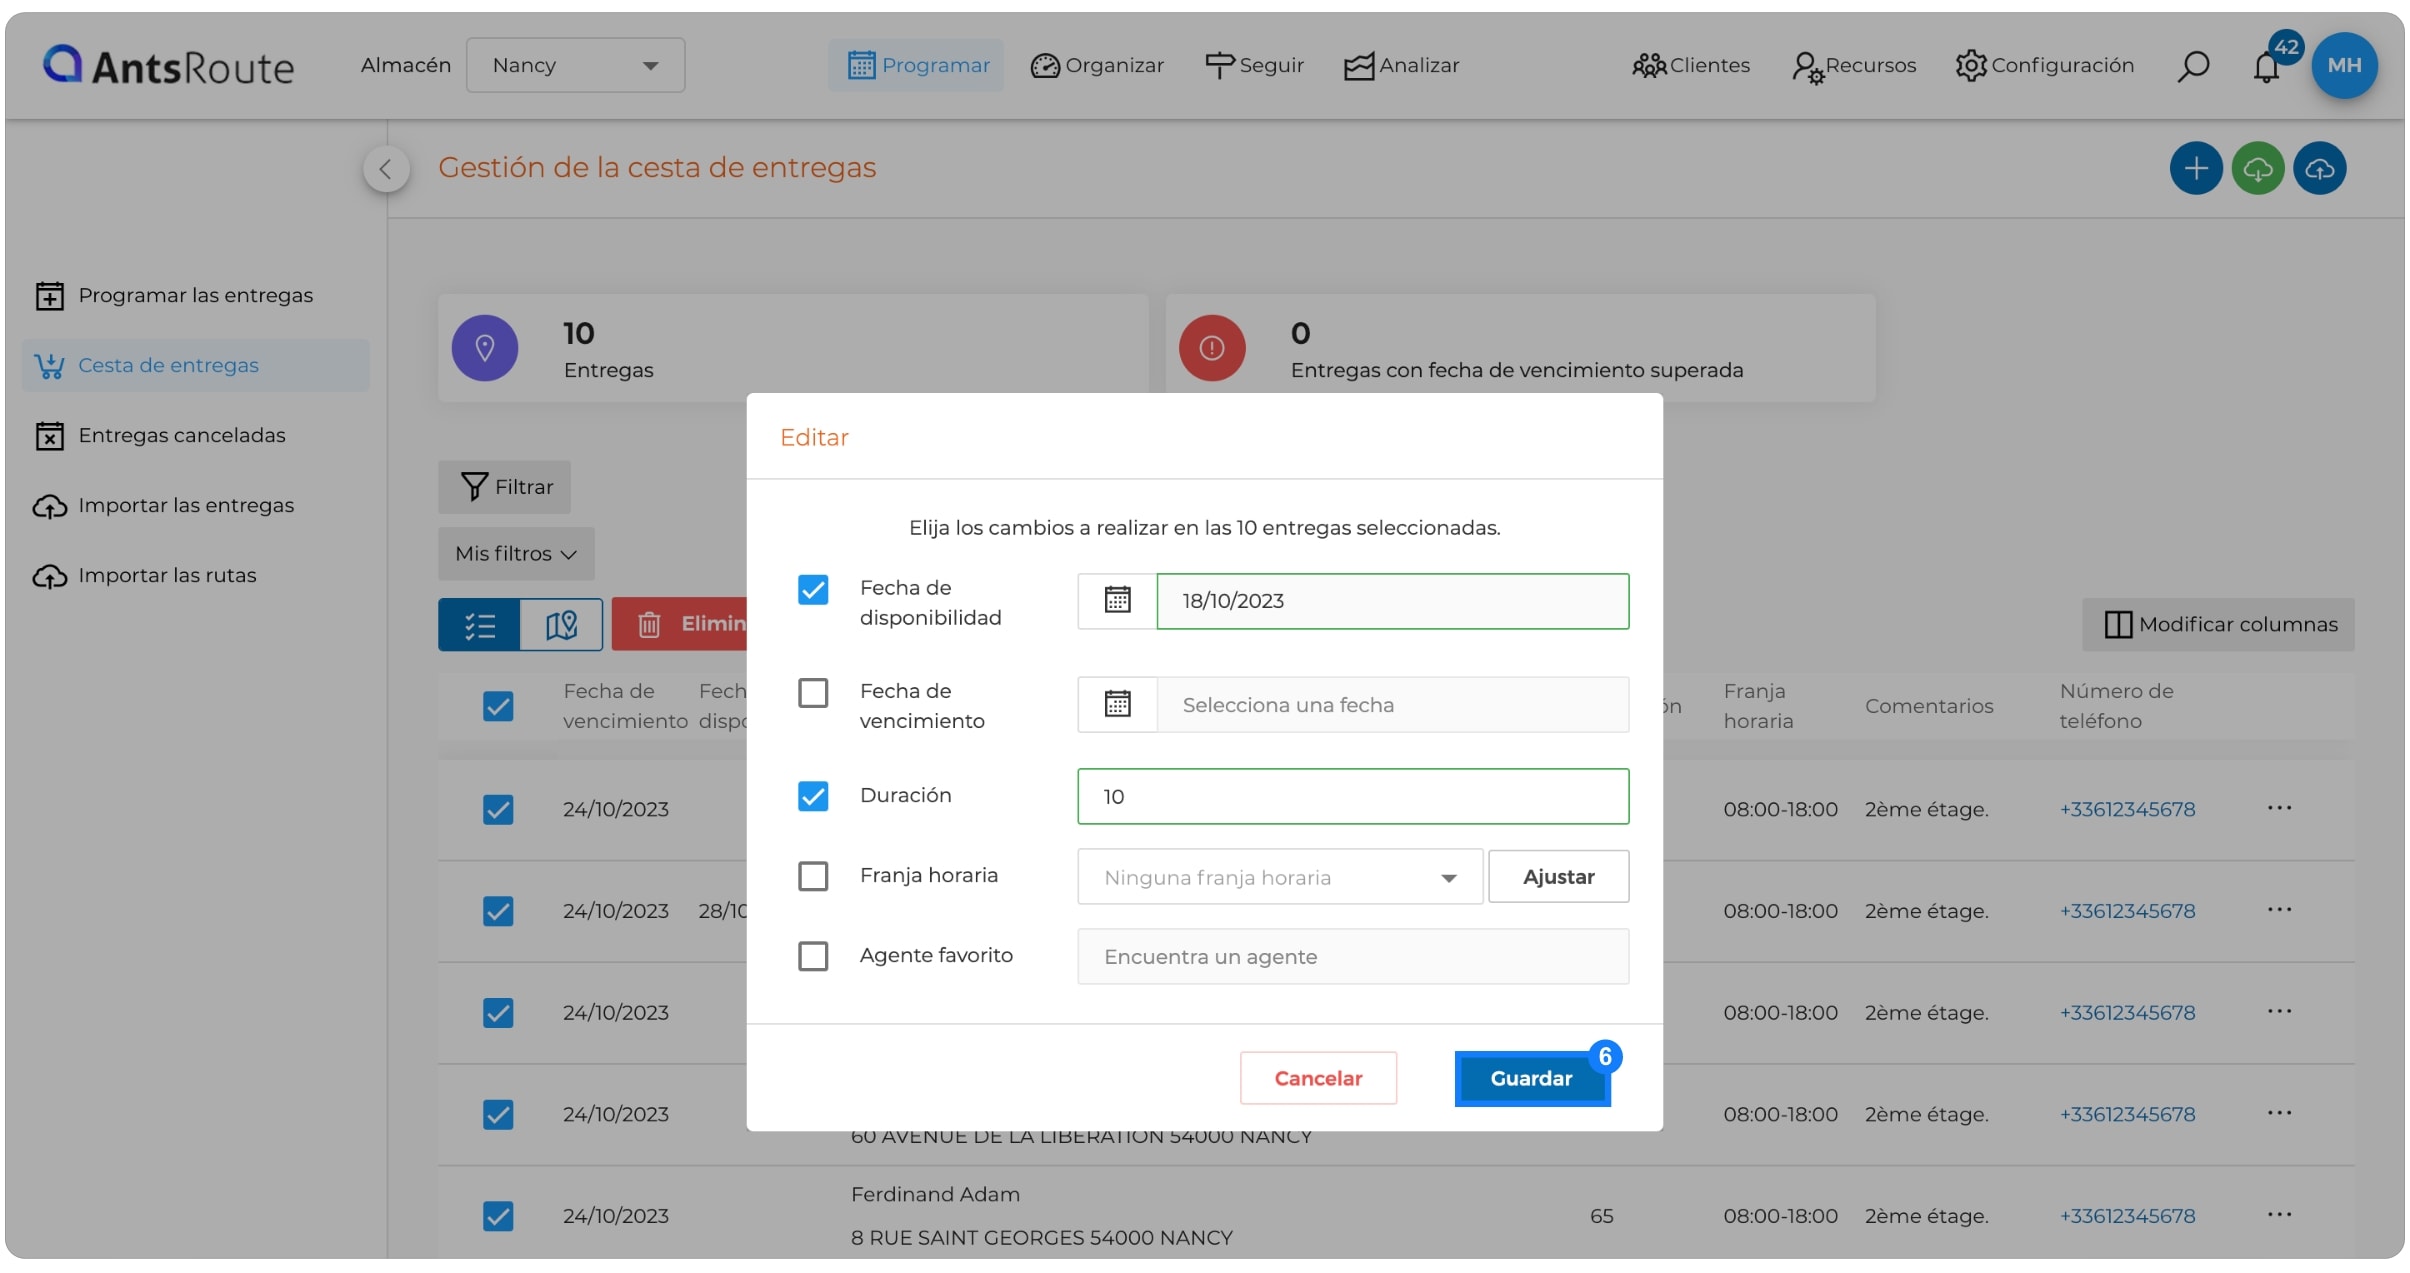Open Entregas canceladas in sidebar
The width and height of the screenshot is (2410, 1273).
(196, 436)
